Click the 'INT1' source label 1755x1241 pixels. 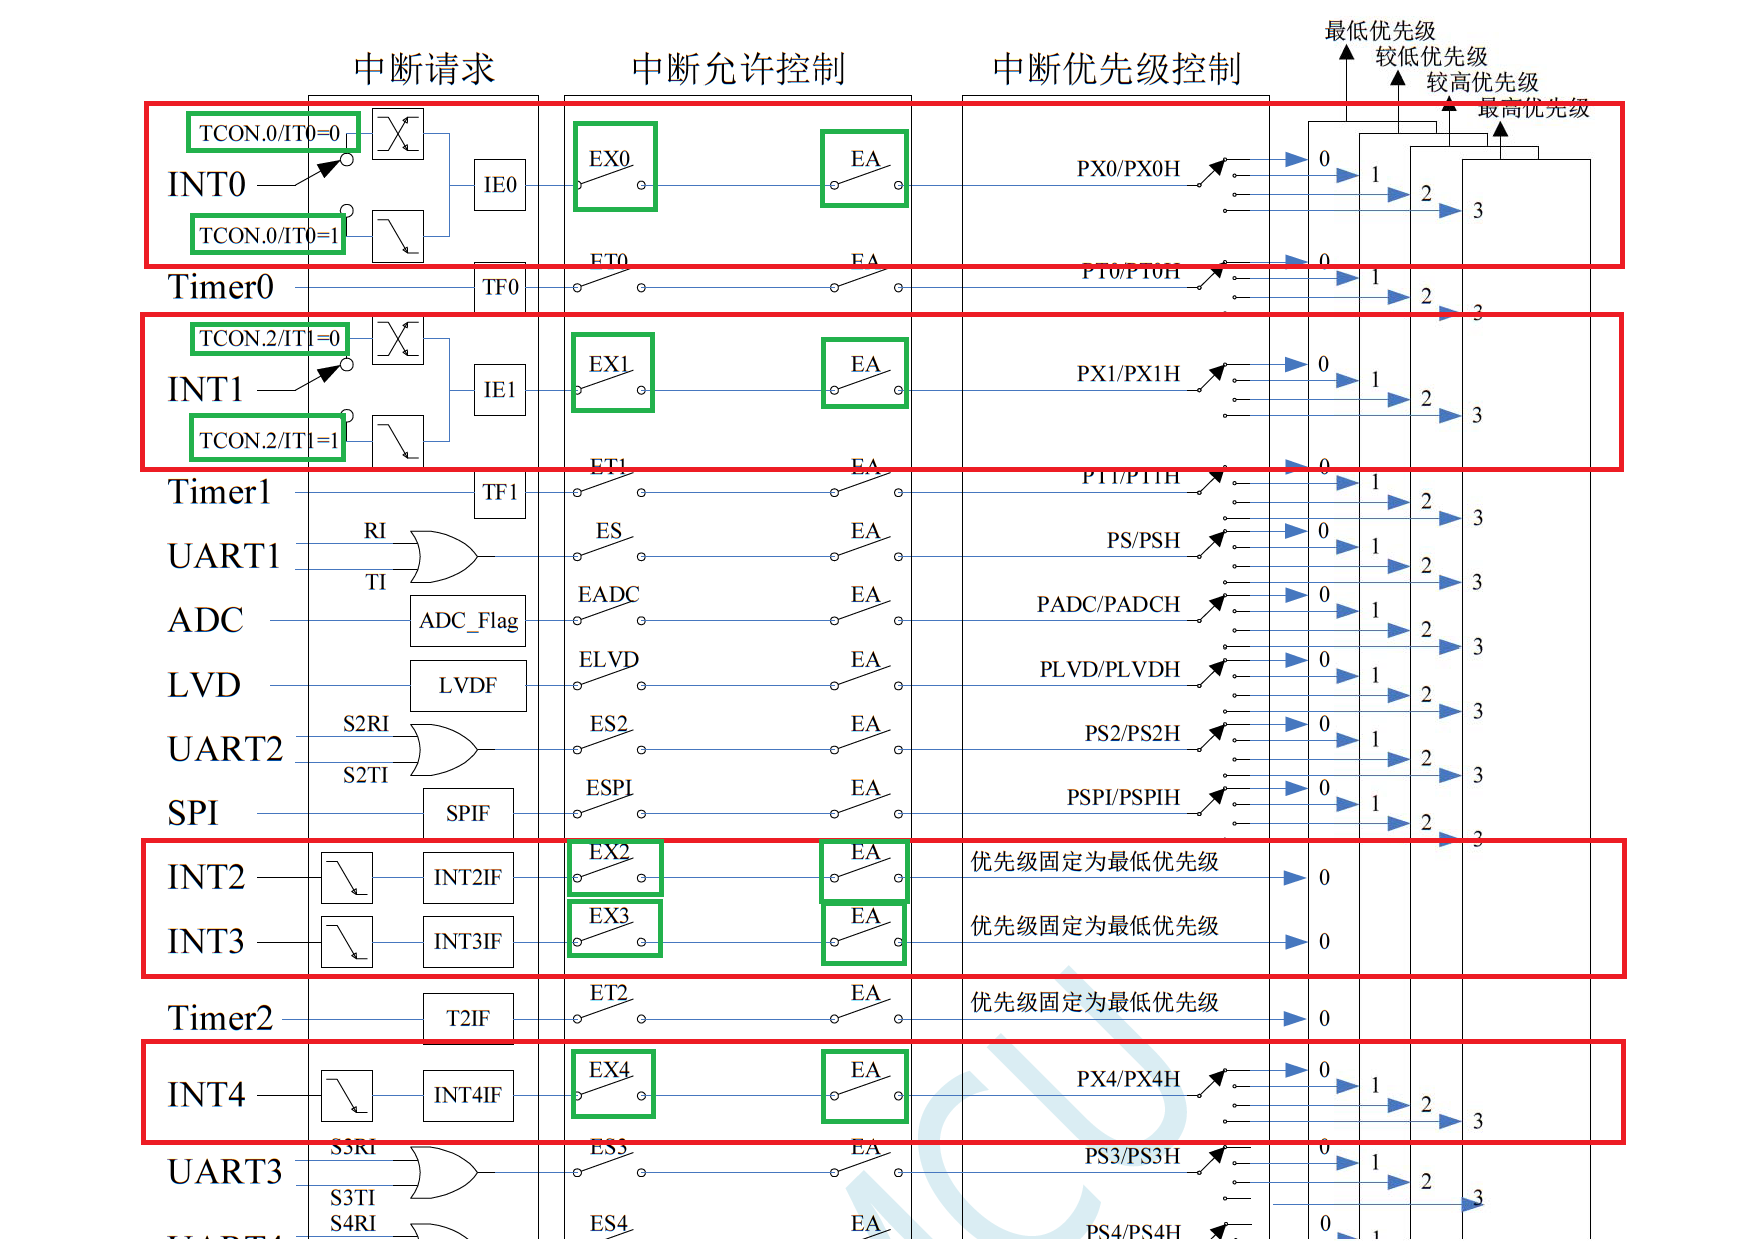point(206,390)
